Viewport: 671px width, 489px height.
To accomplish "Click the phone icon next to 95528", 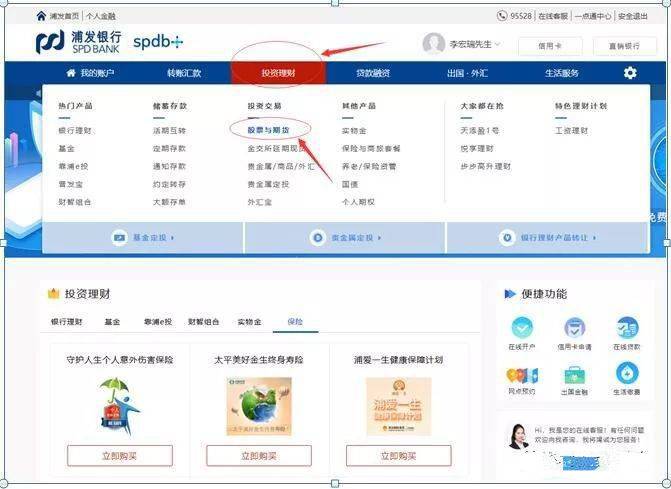I will [x=502, y=16].
